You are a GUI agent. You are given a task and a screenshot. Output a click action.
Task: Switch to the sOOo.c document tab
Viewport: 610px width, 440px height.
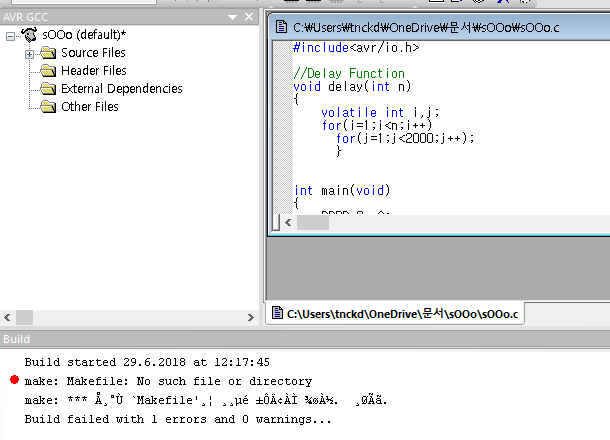[x=400, y=314]
